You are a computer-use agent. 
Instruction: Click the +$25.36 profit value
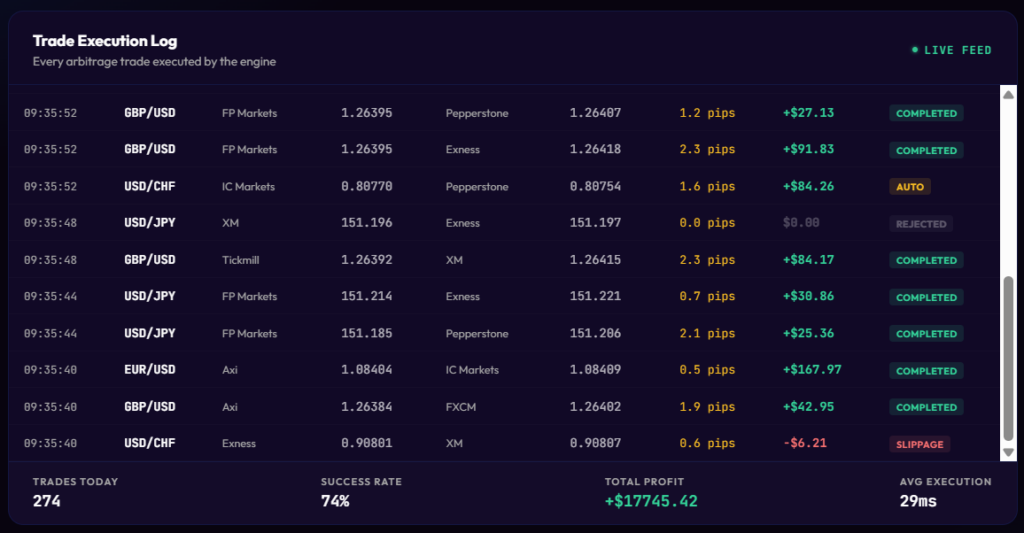click(x=808, y=333)
